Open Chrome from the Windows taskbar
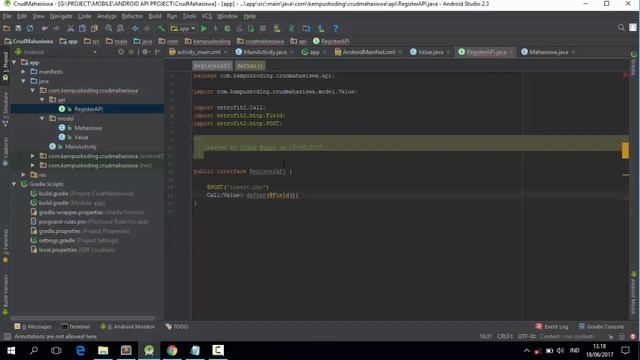Screen dimensions: 640x360 [172, 350]
